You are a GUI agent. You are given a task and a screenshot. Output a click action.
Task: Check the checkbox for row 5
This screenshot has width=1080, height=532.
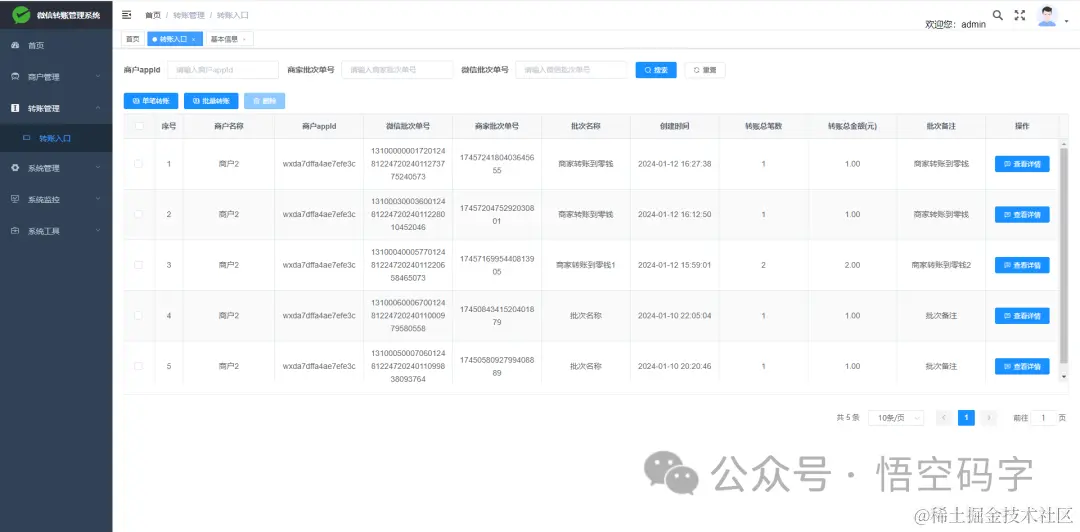[x=139, y=366]
